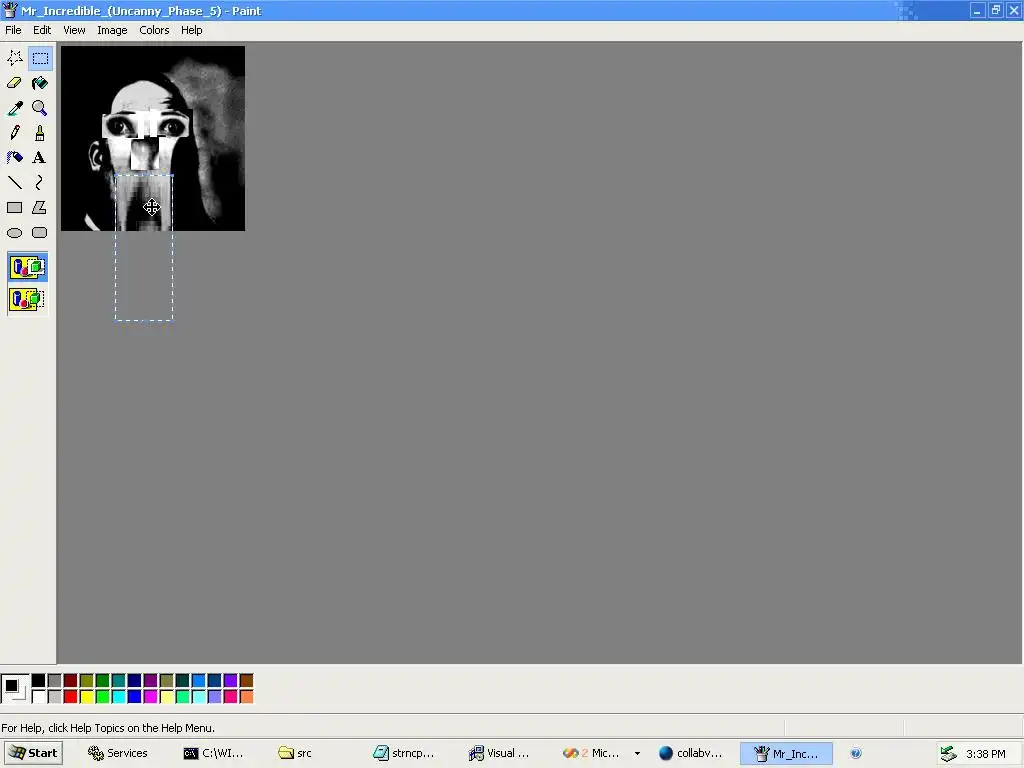Pick the violet swatch in top row
The height and width of the screenshot is (768, 1024).
coord(231,681)
